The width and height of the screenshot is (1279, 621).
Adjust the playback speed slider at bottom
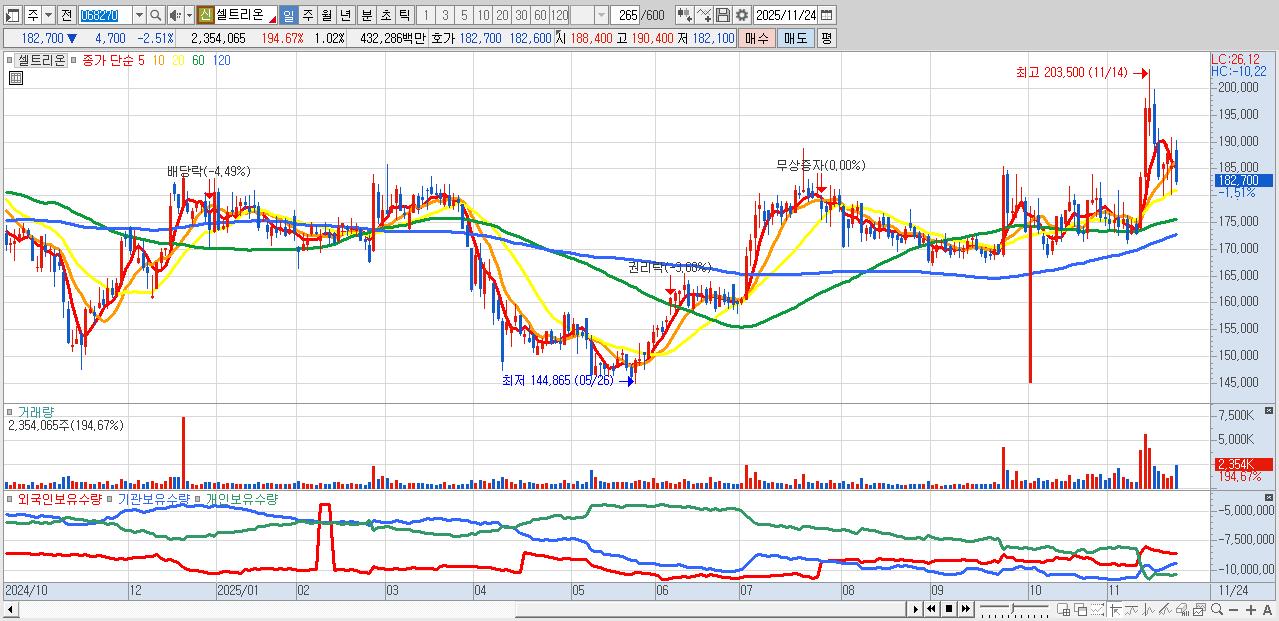[1014, 609]
